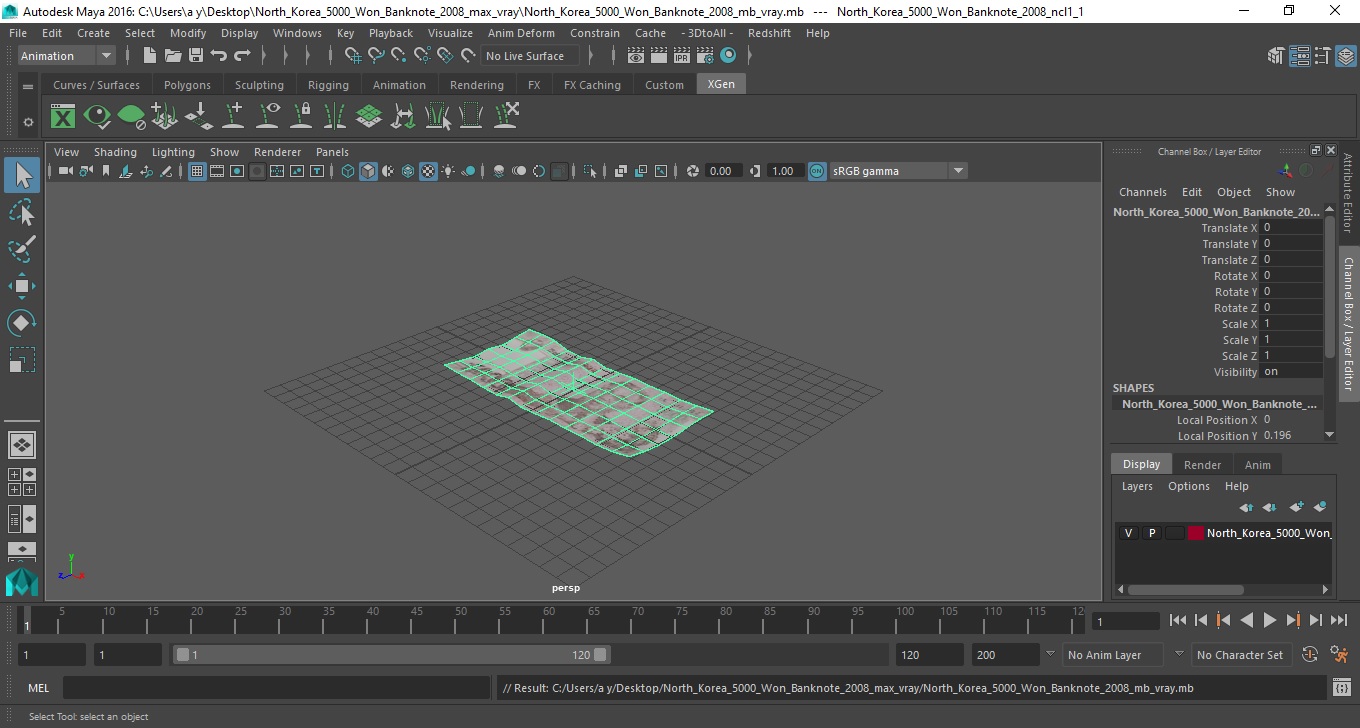
Task: Toggle layer playback P box
Action: (x=1151, y=533)
